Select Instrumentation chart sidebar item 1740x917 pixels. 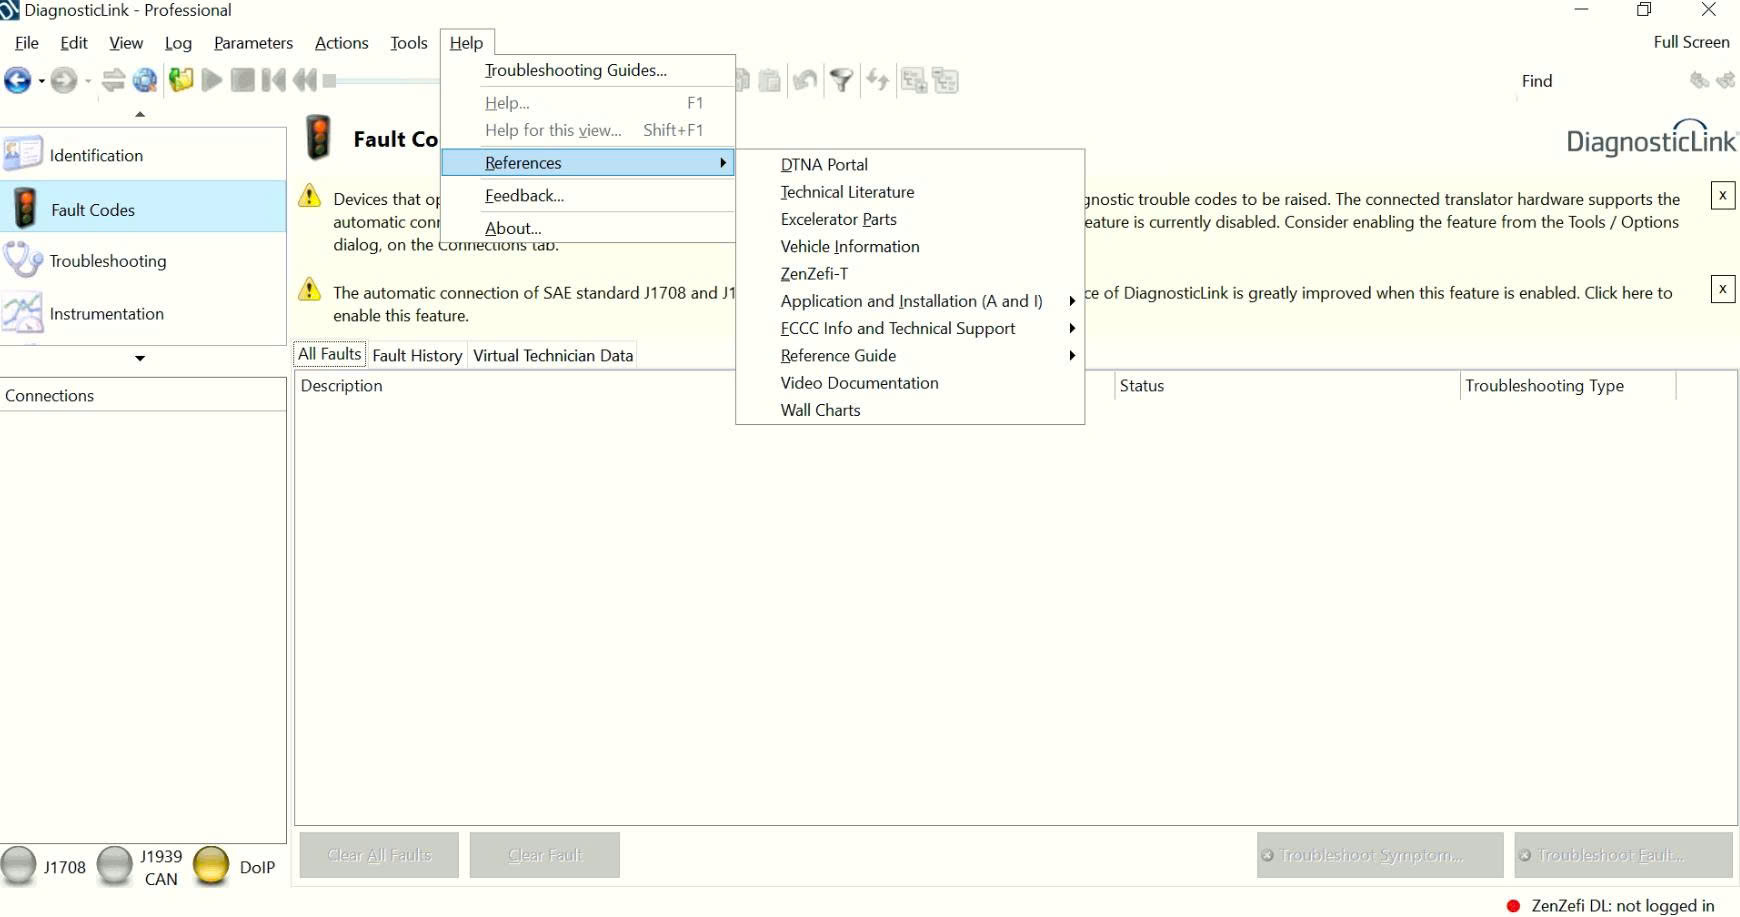pos(143,313)
